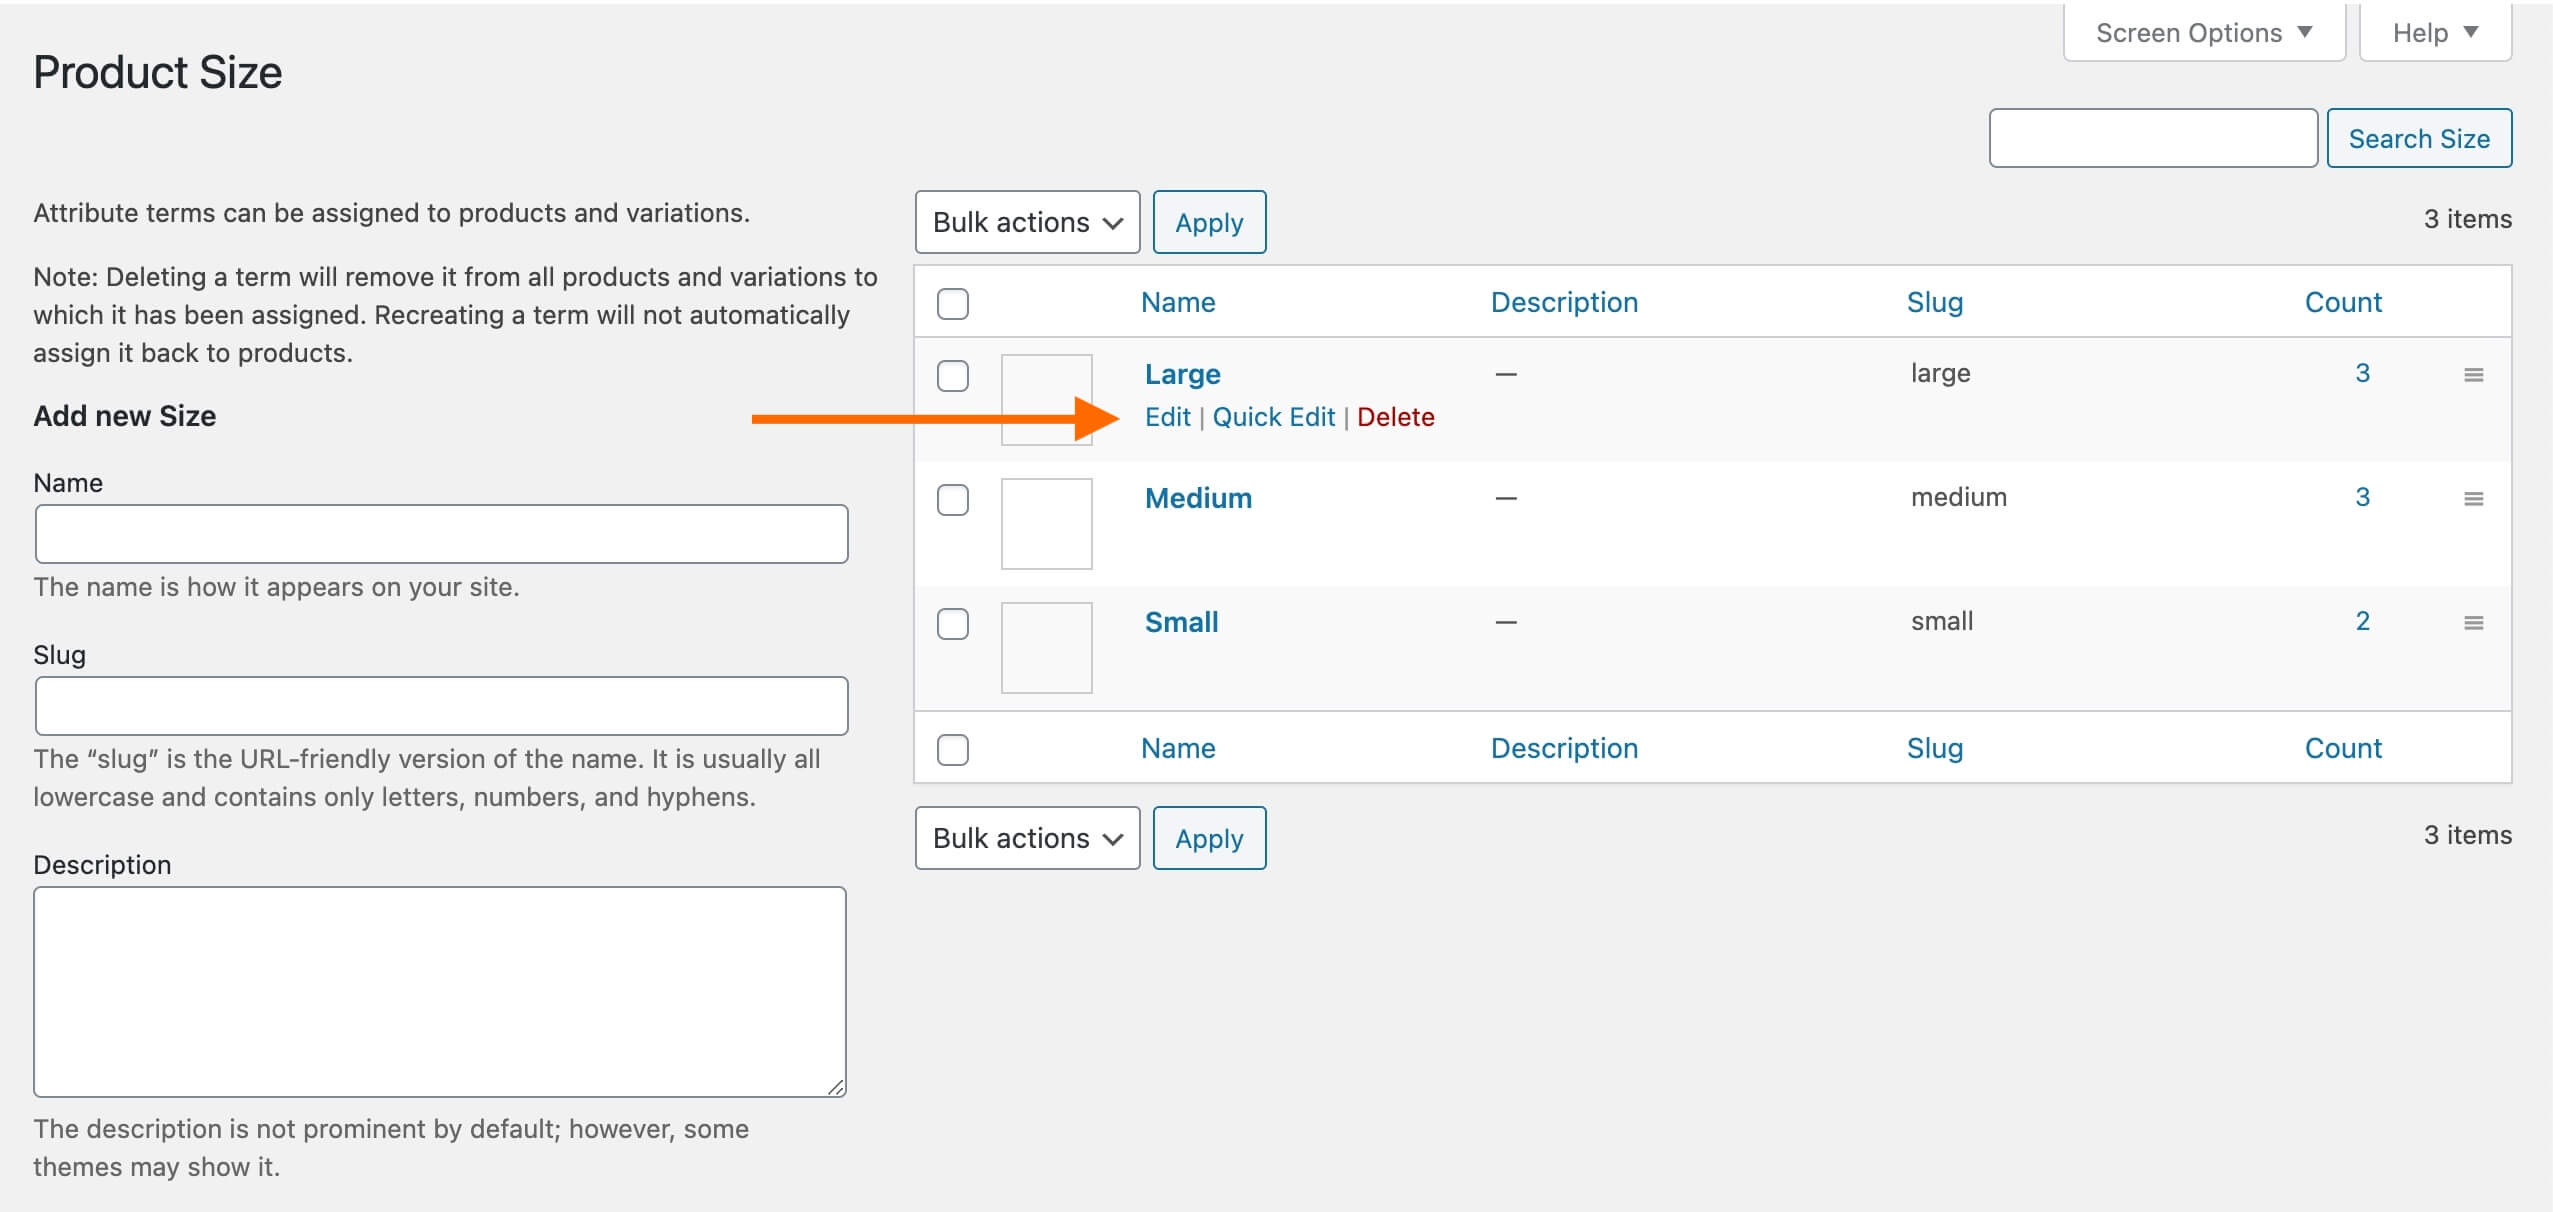
Task: Click the Description textarea for new size
Action: [x=440, y=992]
